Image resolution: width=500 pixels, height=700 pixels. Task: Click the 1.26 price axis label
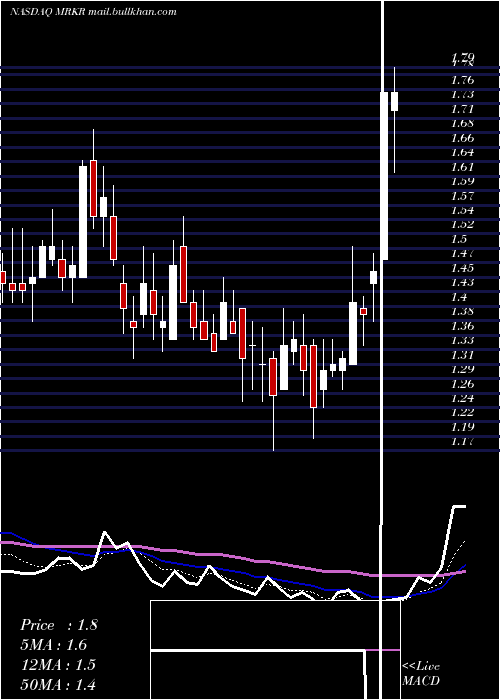pyautogui.click(x=462, y=384)
